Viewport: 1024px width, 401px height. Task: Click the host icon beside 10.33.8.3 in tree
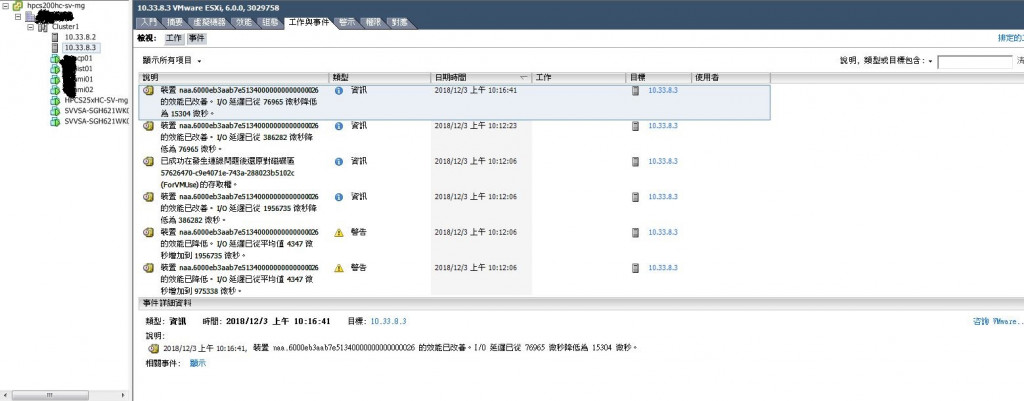[x=55, y=48]
